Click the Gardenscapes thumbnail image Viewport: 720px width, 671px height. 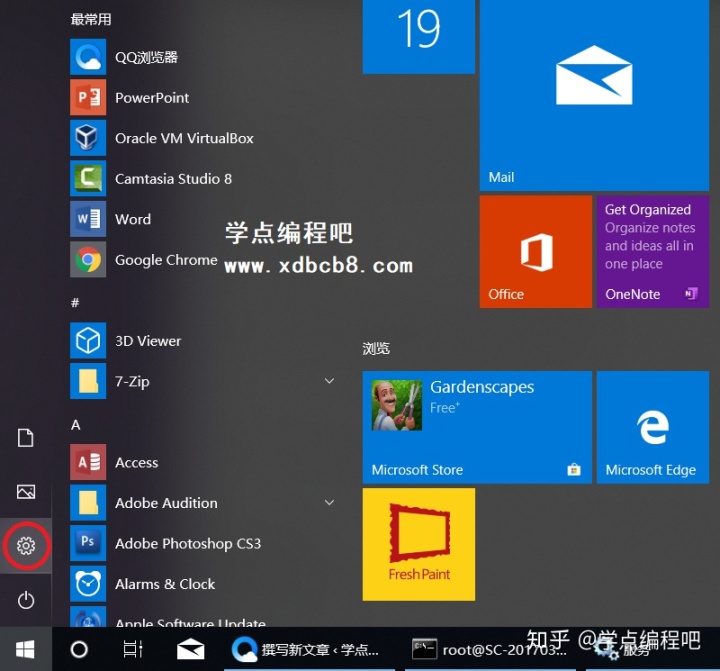[x=397, y=405]
